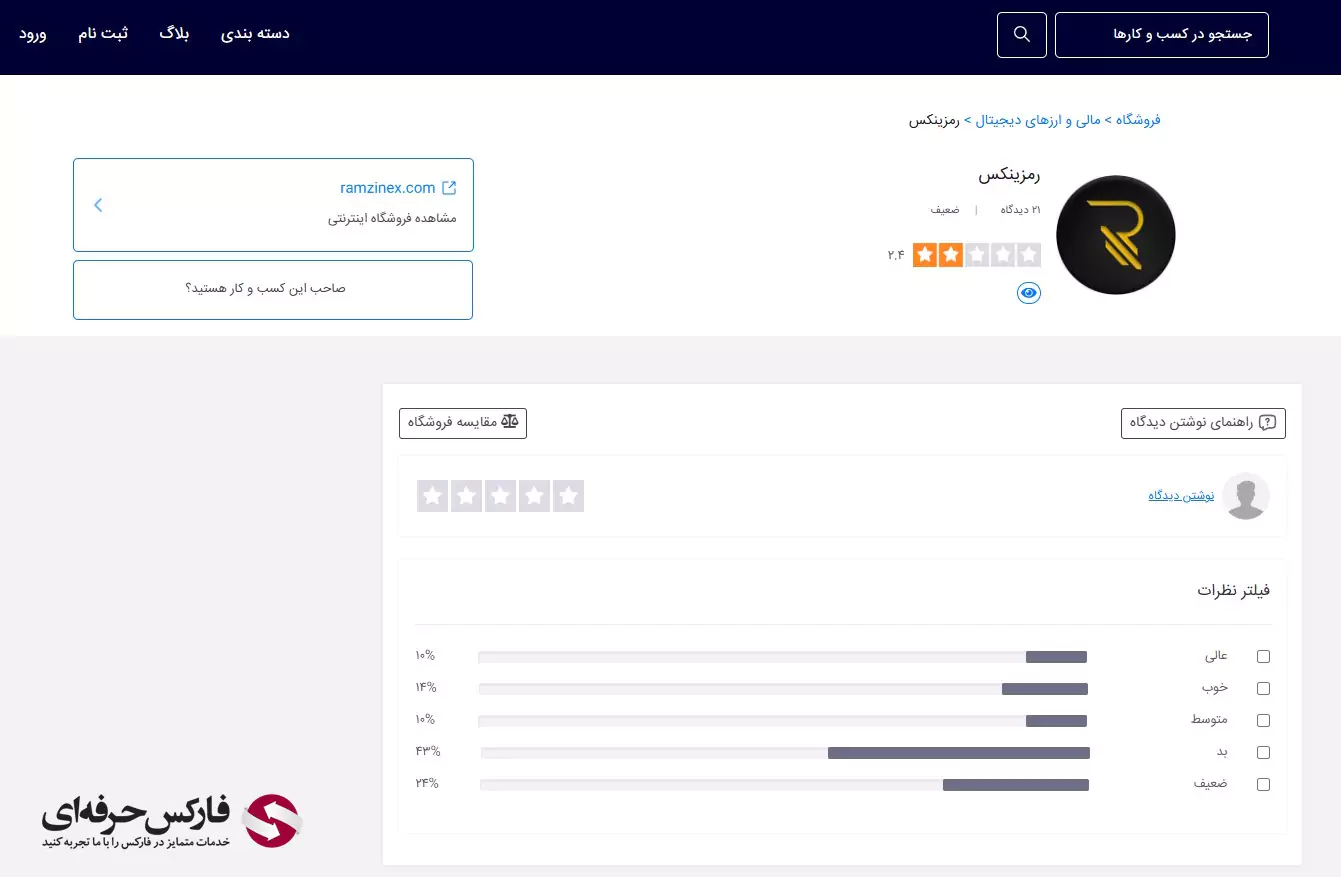Select the middle star in write-review rating
Image resolution: width=1341 pixels, height=877 pixels.
500,496
